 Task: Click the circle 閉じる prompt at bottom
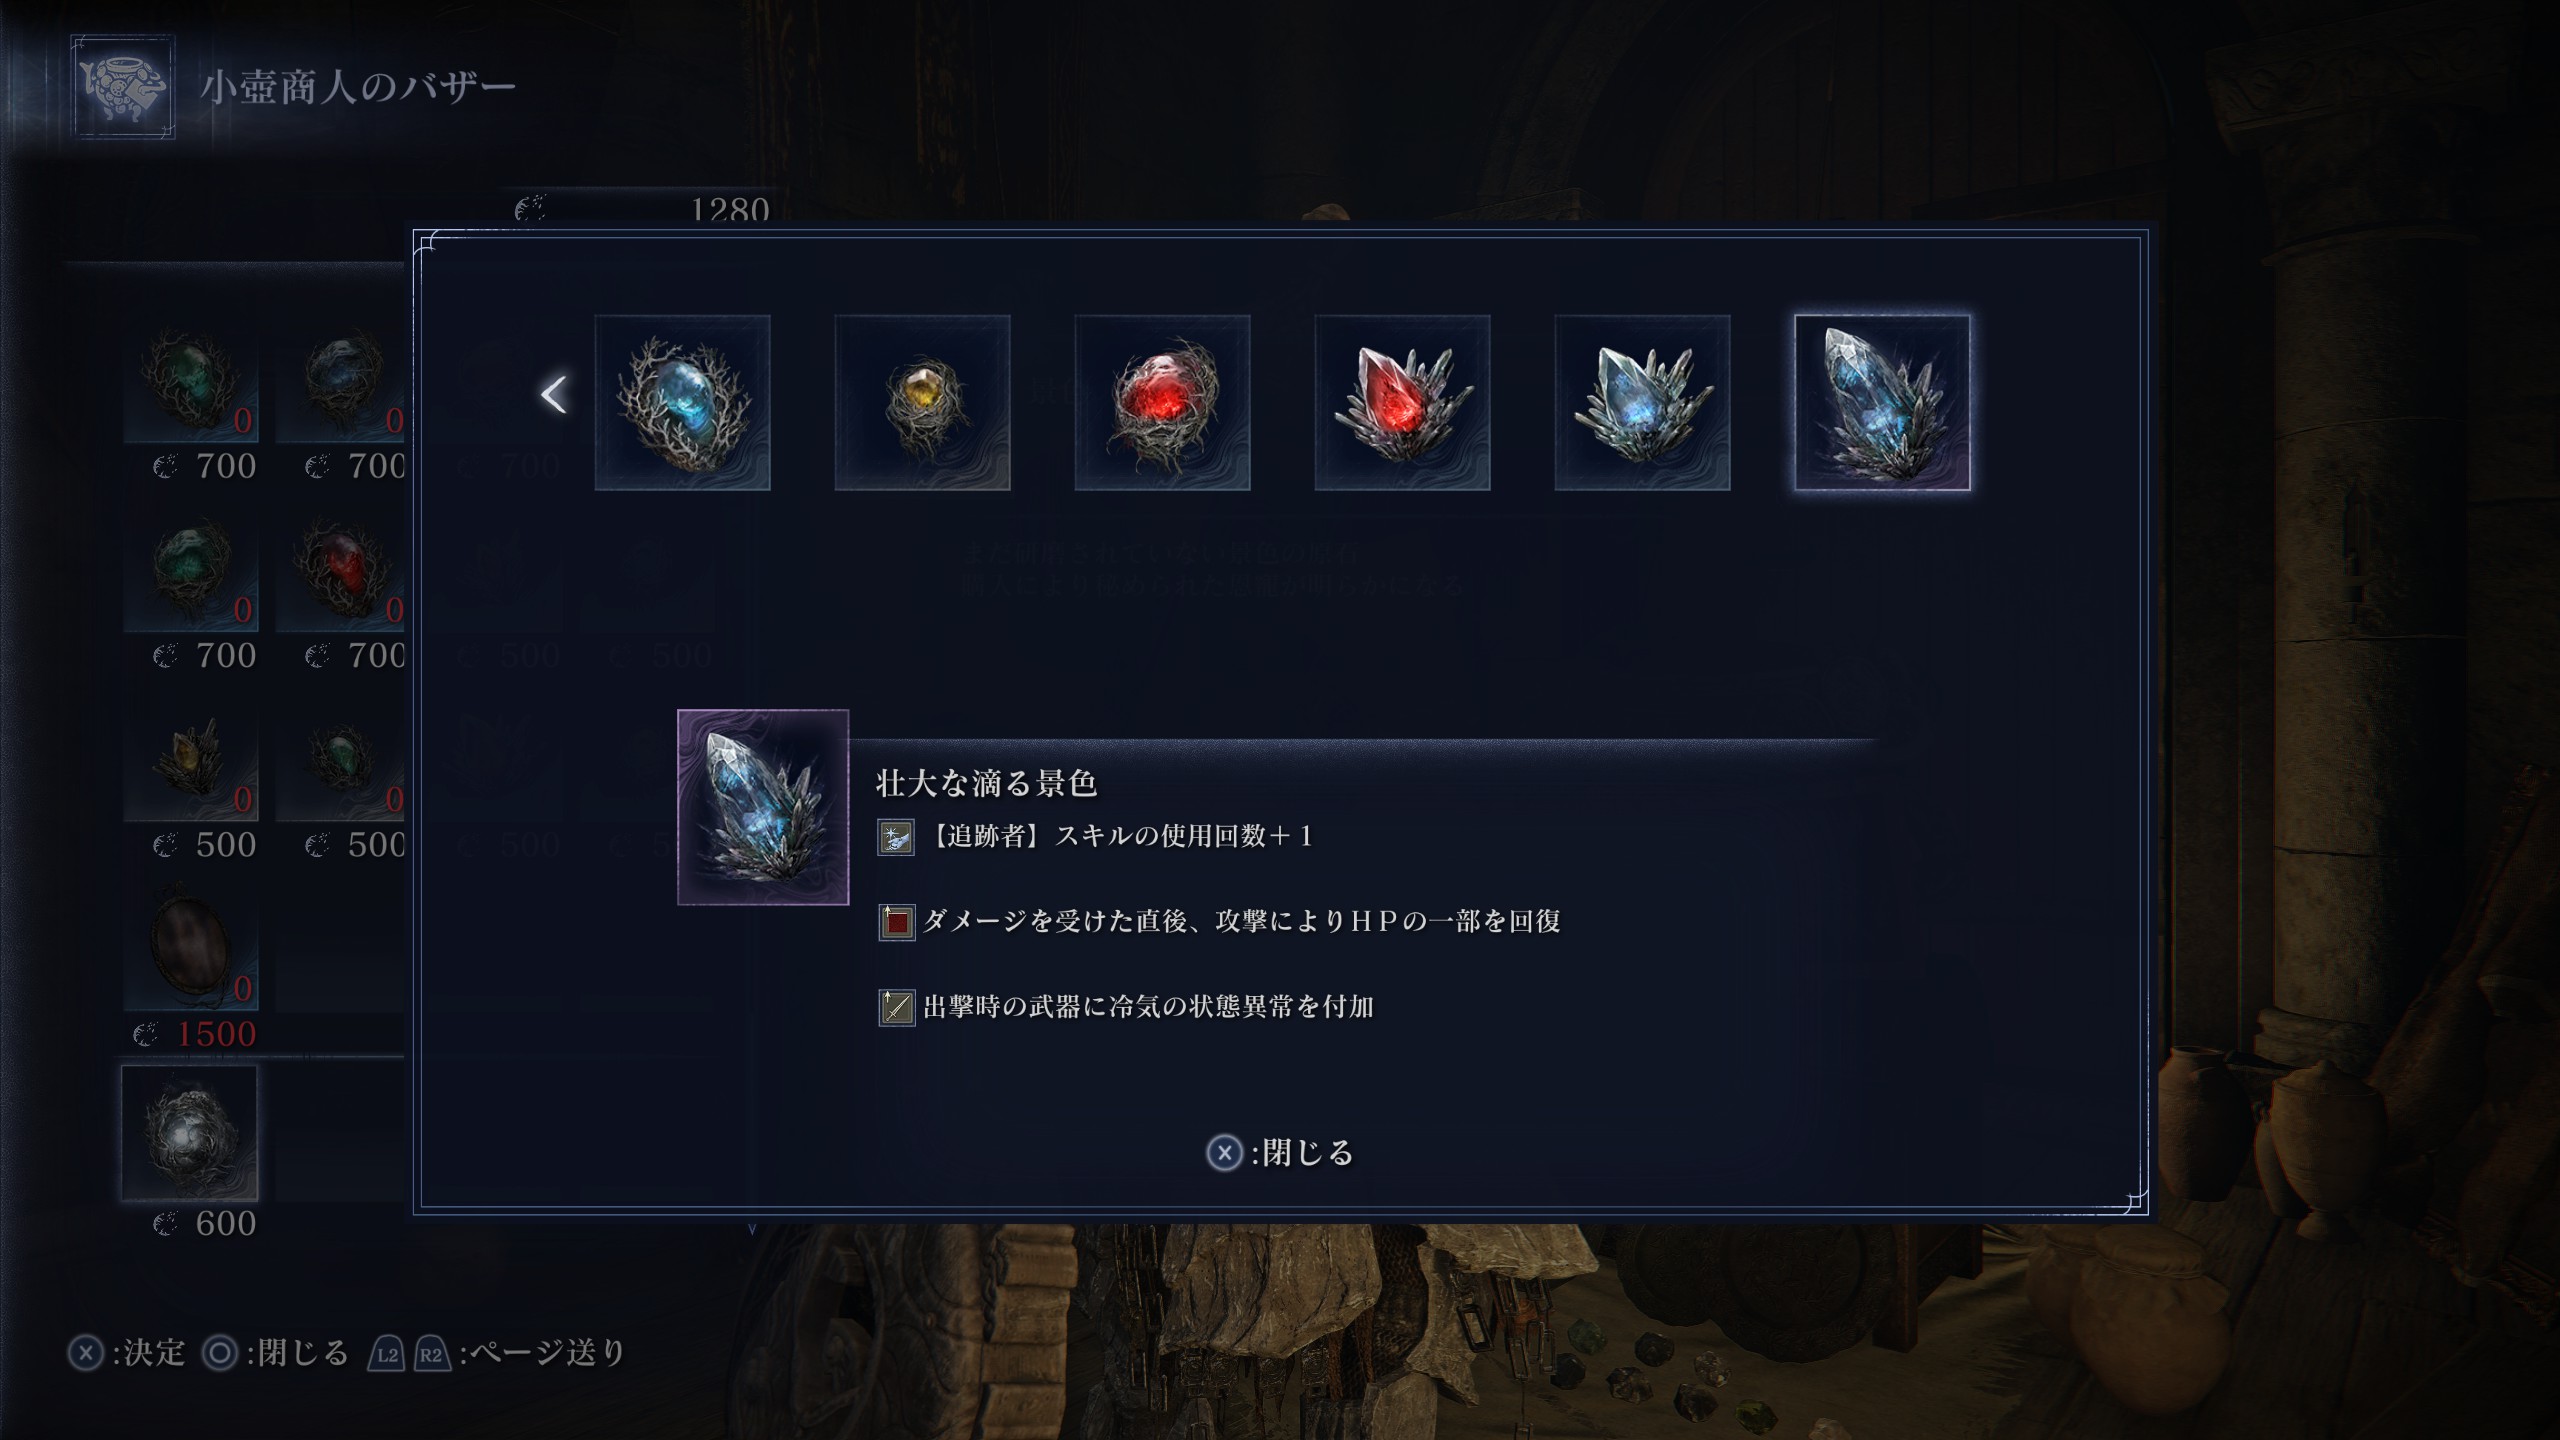pyautogui.click(x=275, y=1353)
